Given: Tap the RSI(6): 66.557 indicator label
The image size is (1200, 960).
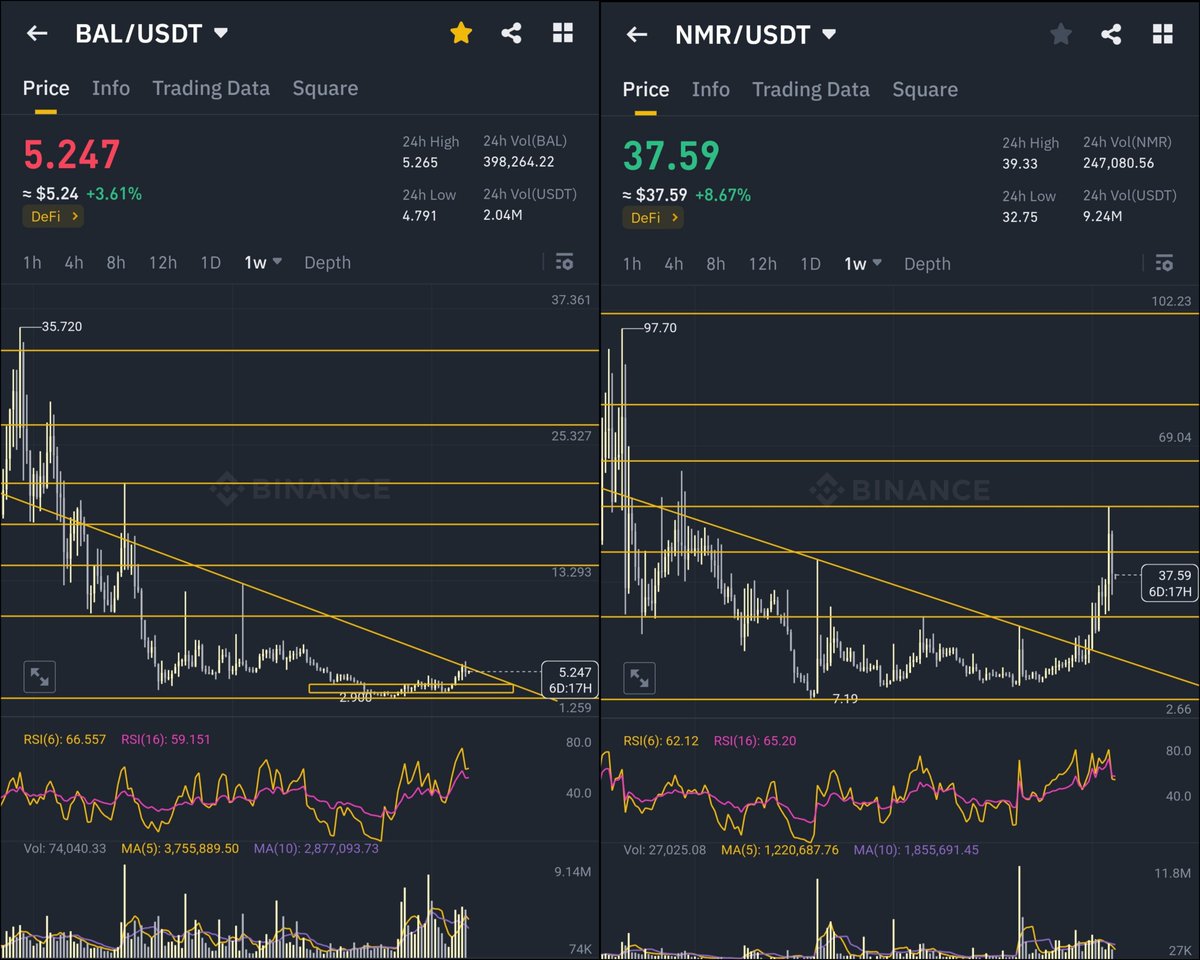Looking at the screenshot, I should tap(67, 739).
